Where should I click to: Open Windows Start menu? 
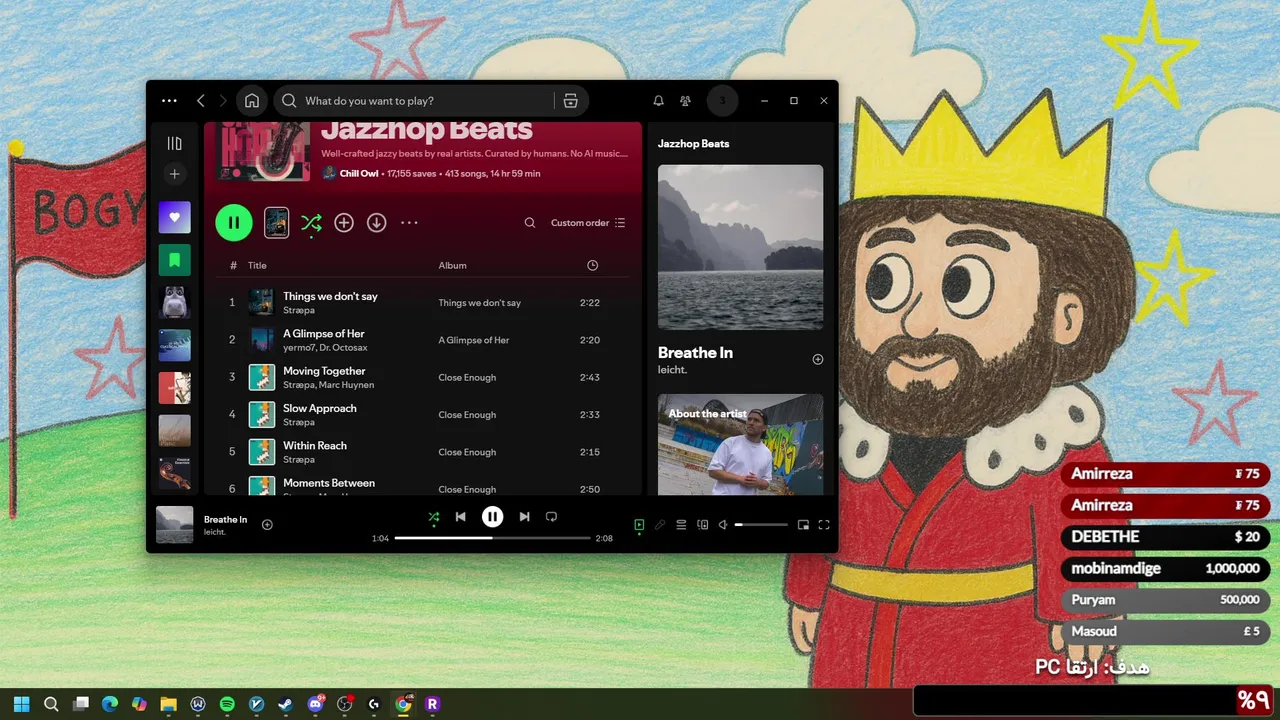click(22, 704)
